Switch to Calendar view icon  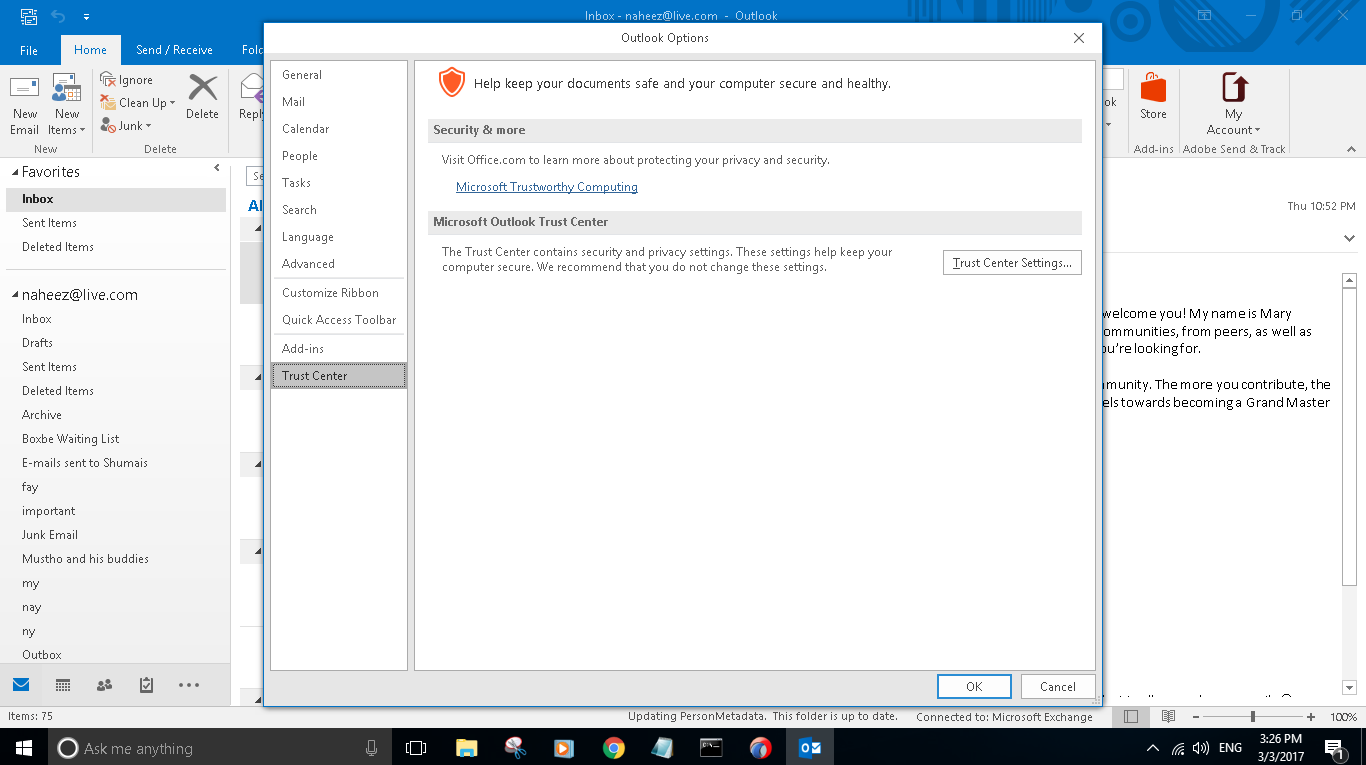[x=63, y=685]
